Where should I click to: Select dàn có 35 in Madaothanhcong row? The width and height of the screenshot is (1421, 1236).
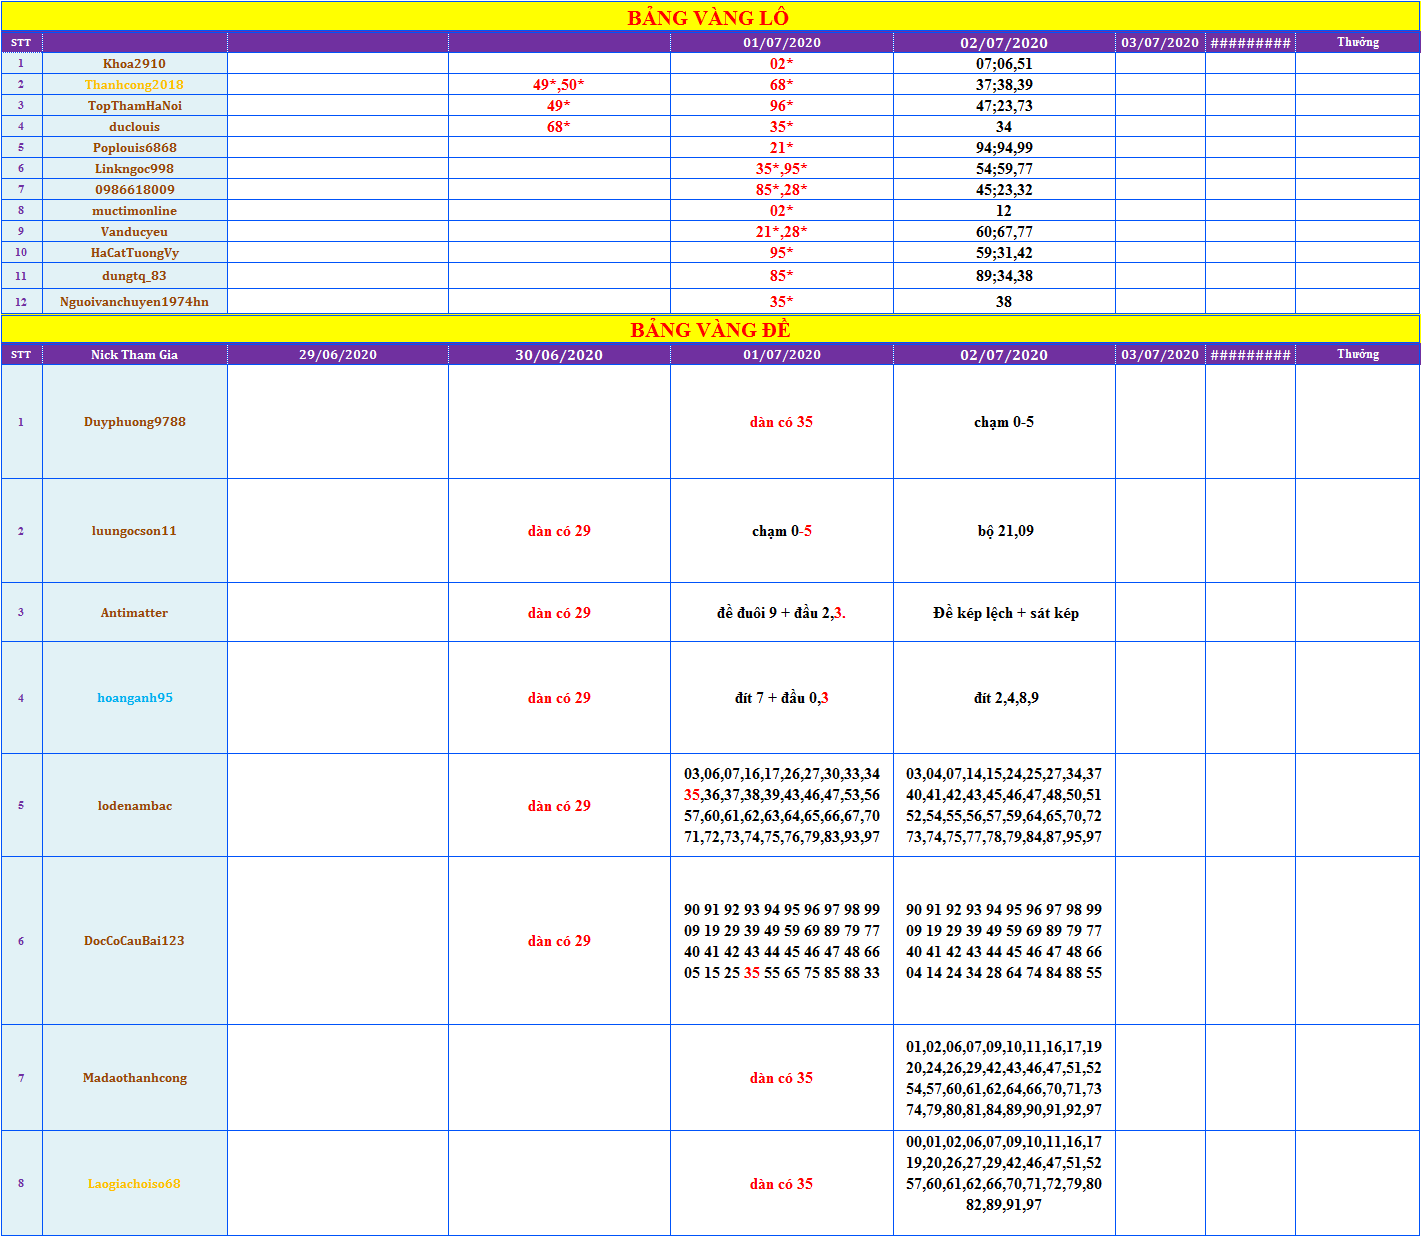coord(782,1077)
